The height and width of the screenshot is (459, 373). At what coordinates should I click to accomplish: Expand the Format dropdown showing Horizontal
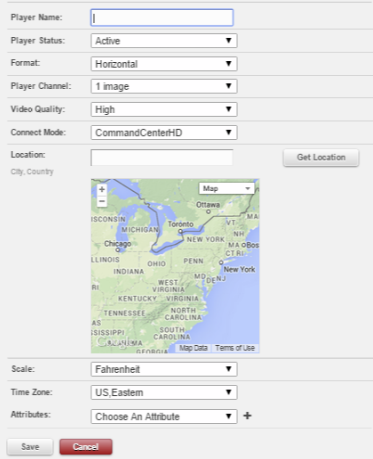164,64
